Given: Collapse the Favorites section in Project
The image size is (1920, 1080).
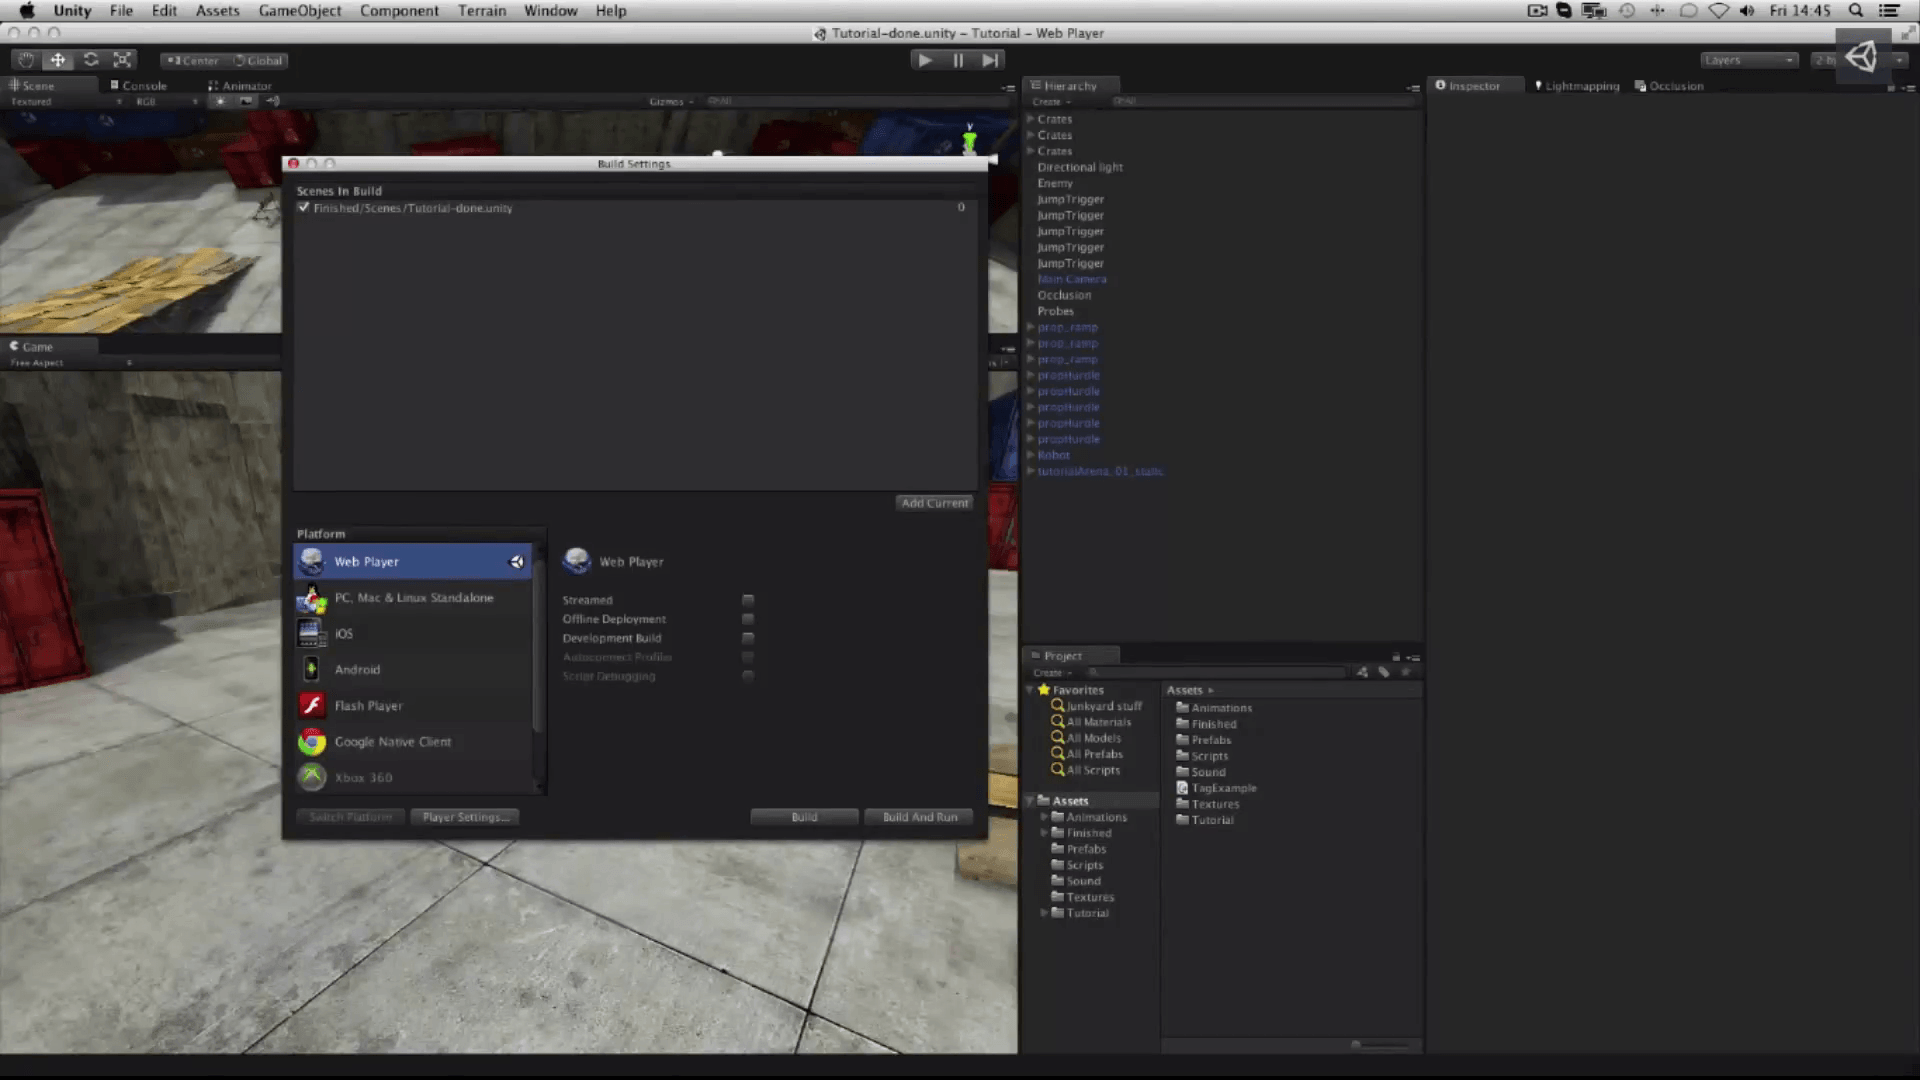Looking at the screenshot, I should point(1030,690).
